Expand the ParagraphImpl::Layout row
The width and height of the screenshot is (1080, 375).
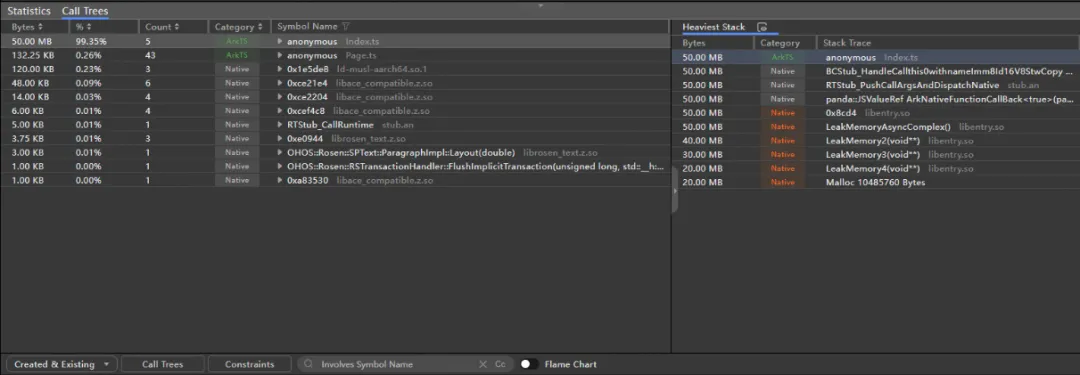[280, 152]
